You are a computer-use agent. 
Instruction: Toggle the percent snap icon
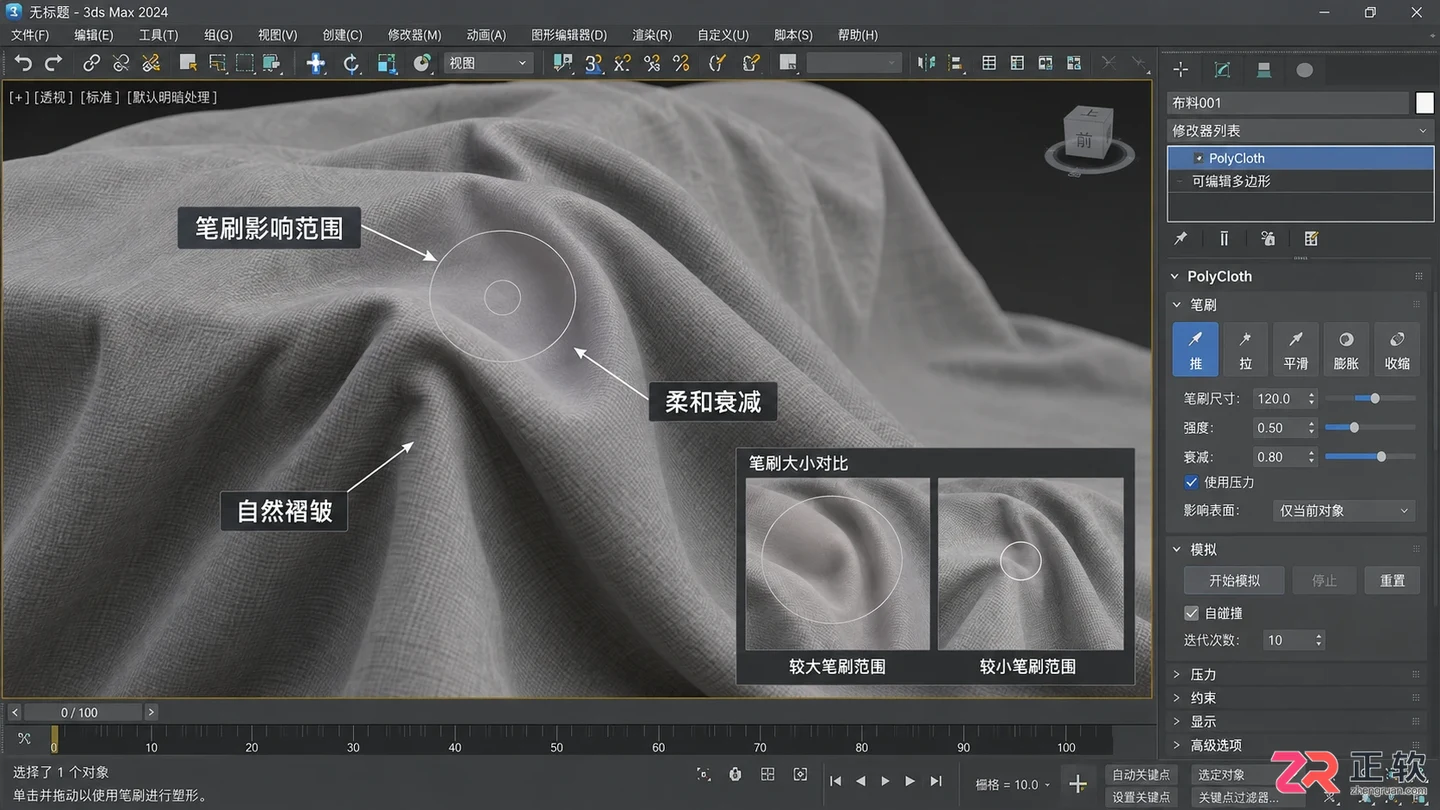click(x=652, y=63)
